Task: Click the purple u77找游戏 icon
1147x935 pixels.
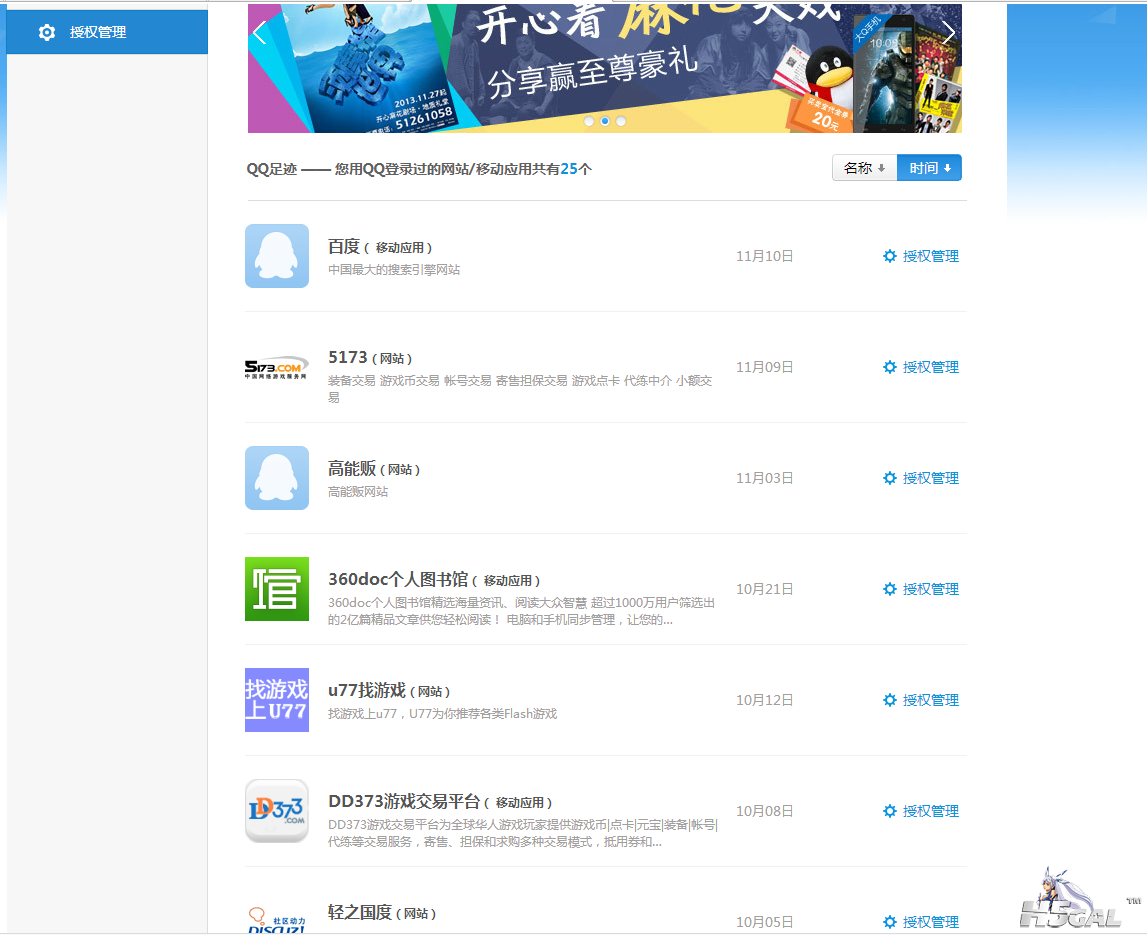Action: (x=277, y=700)
